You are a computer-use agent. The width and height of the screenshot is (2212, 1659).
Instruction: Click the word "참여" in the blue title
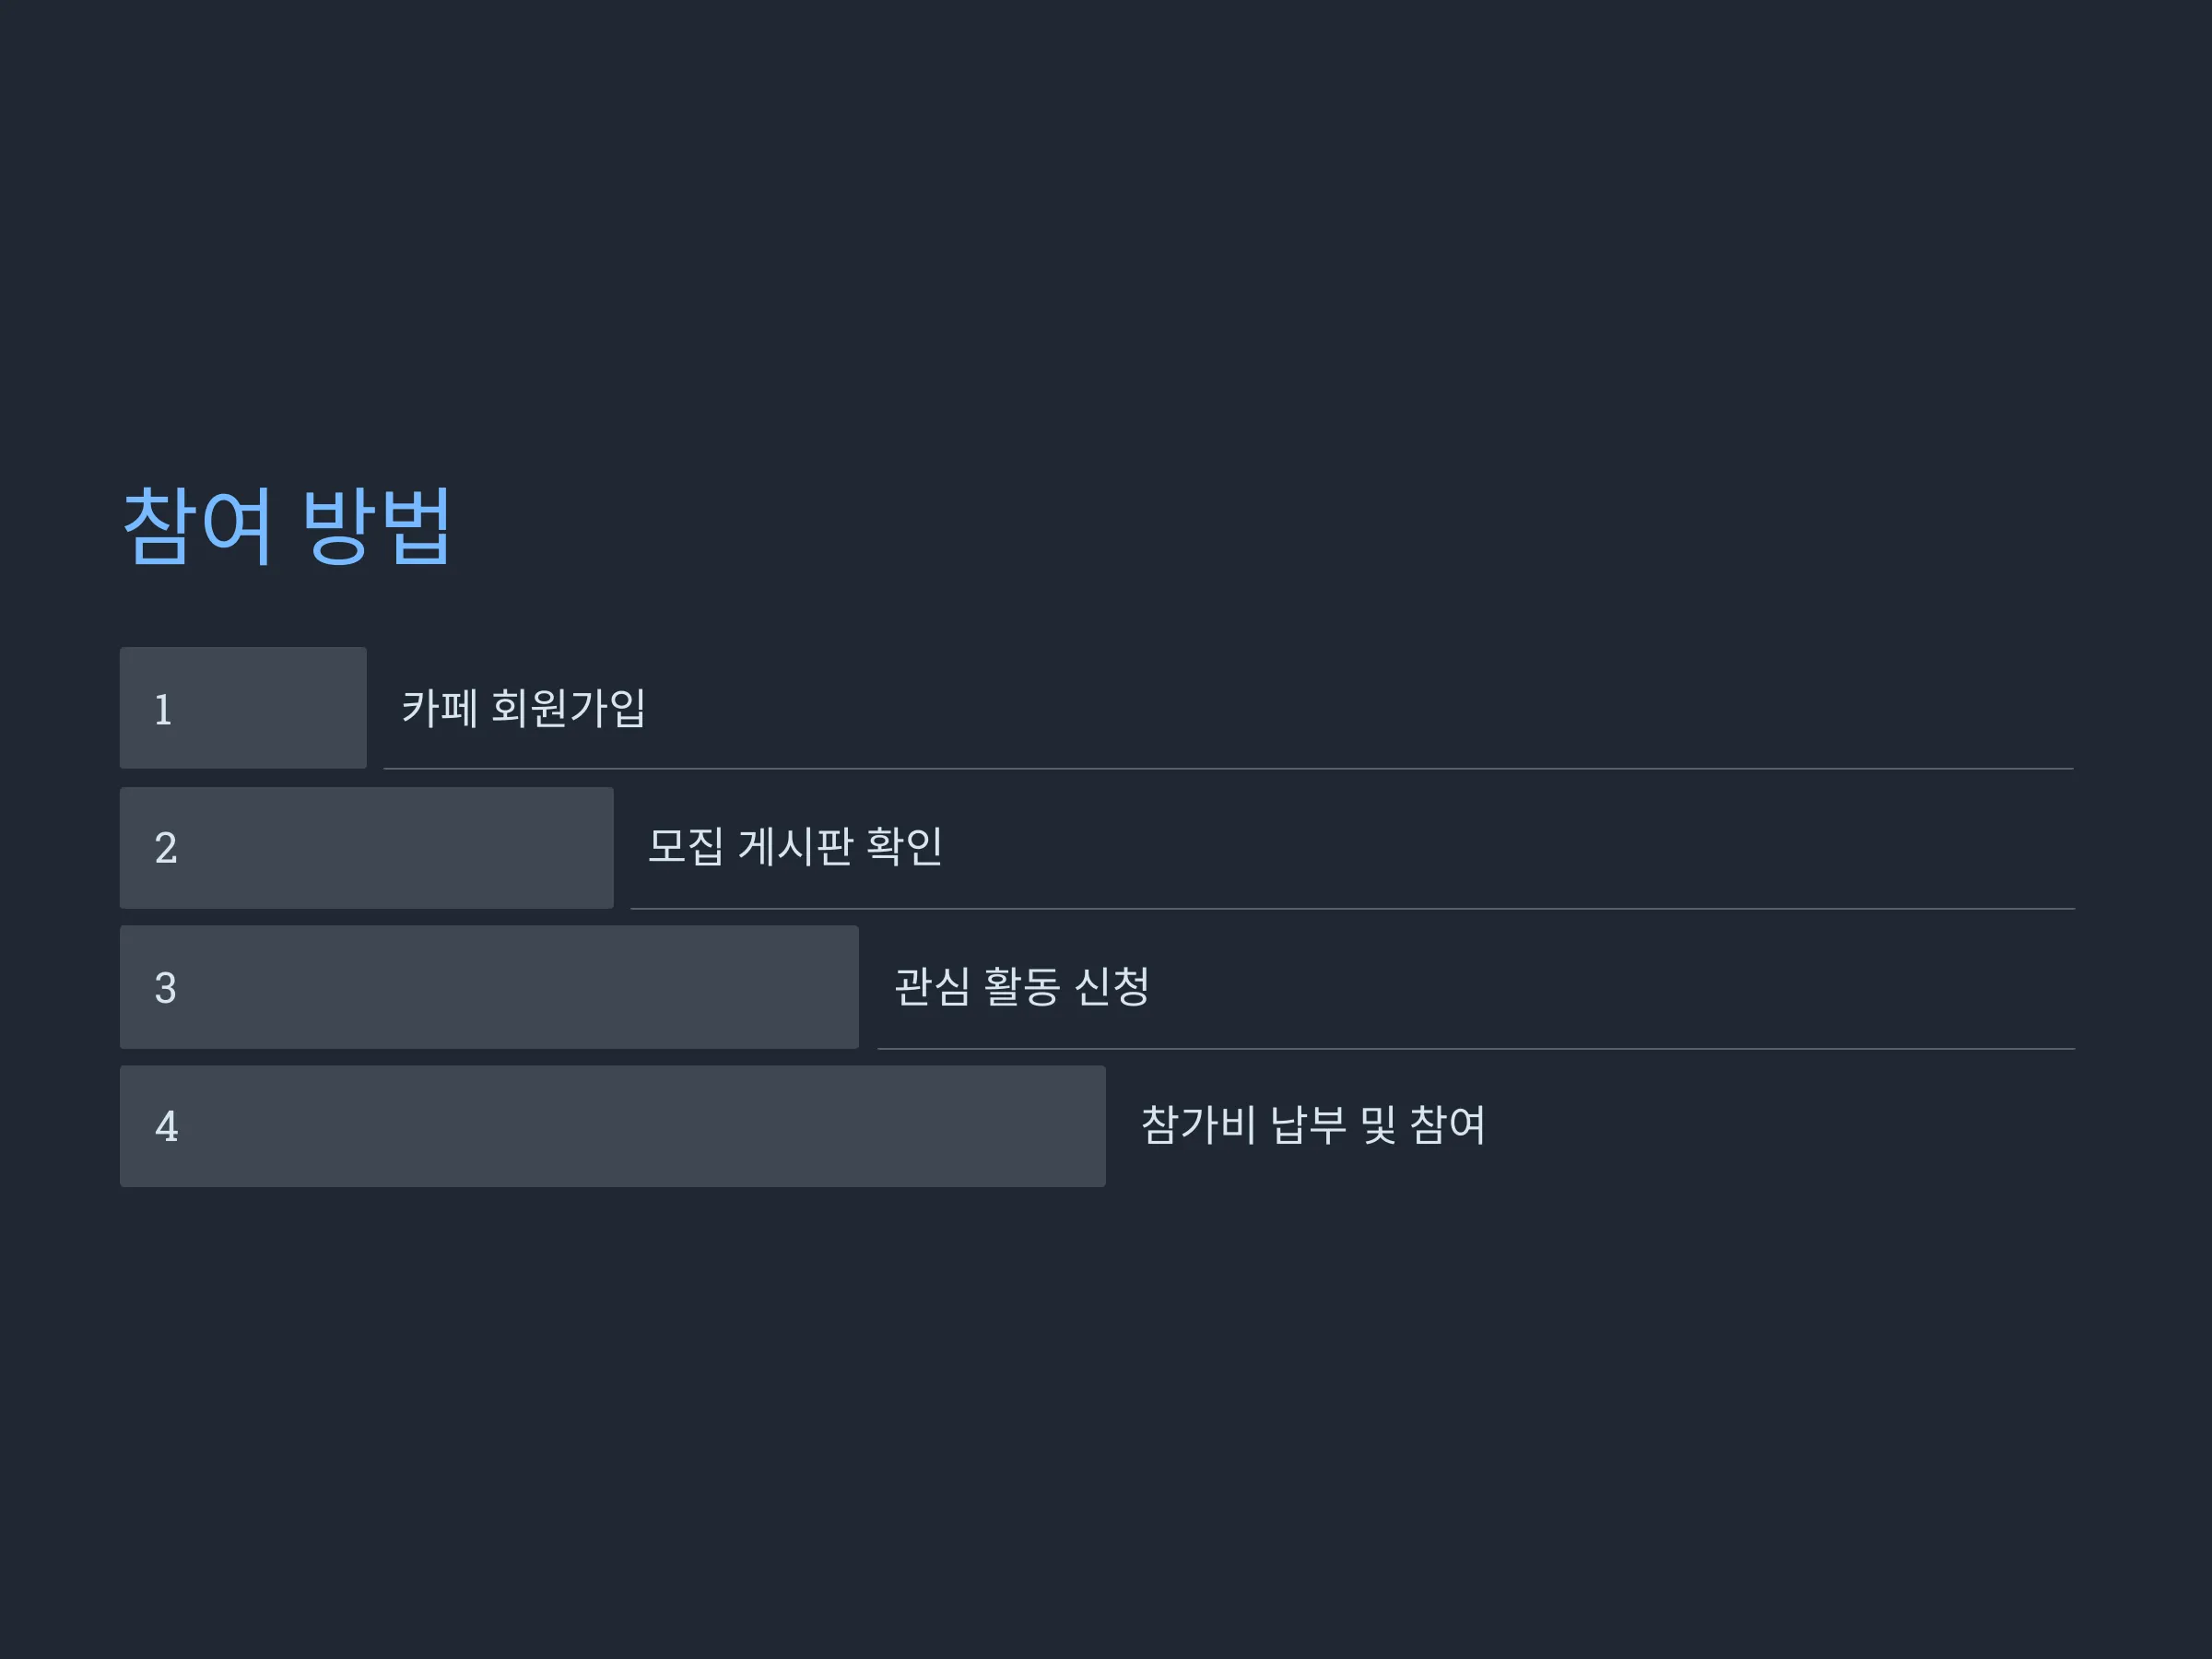pos(197,527)
